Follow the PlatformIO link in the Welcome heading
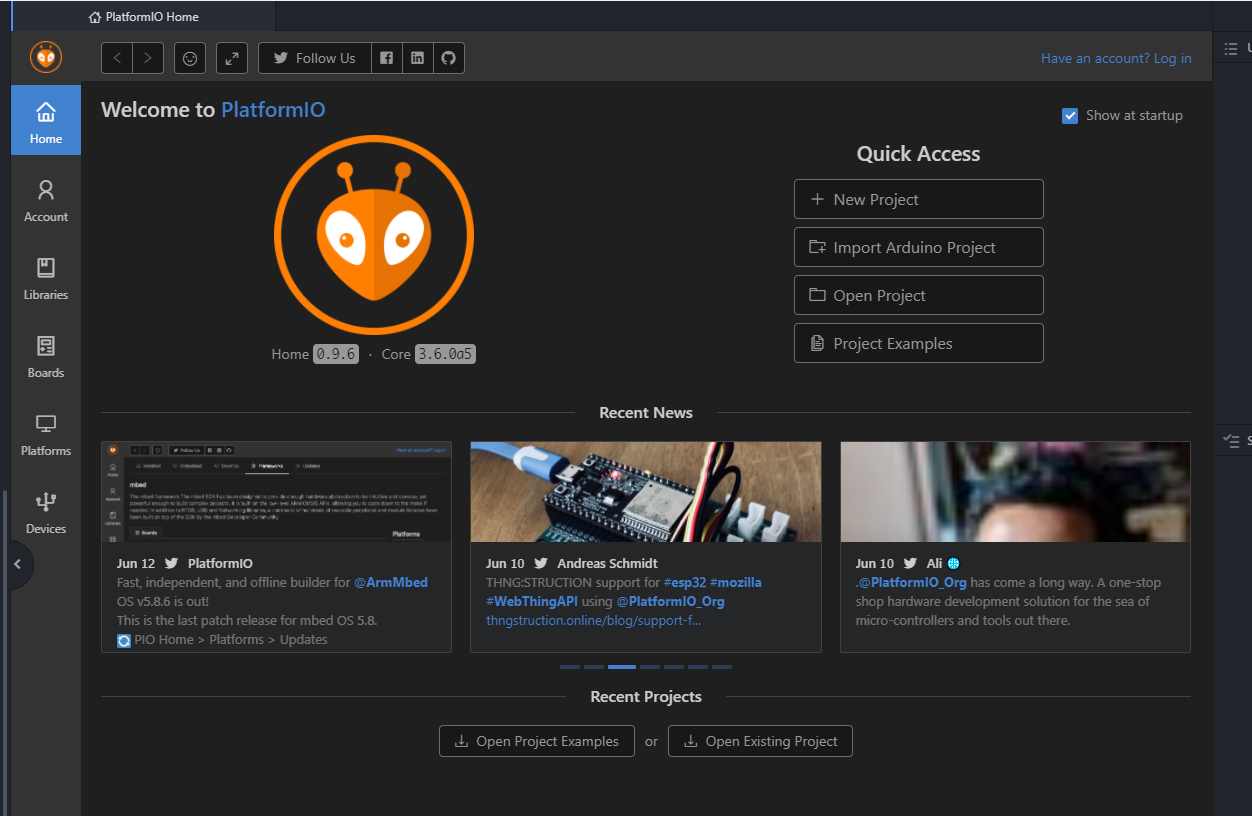The width and height of the screenshot is (1252, 816). click(273, 110)
